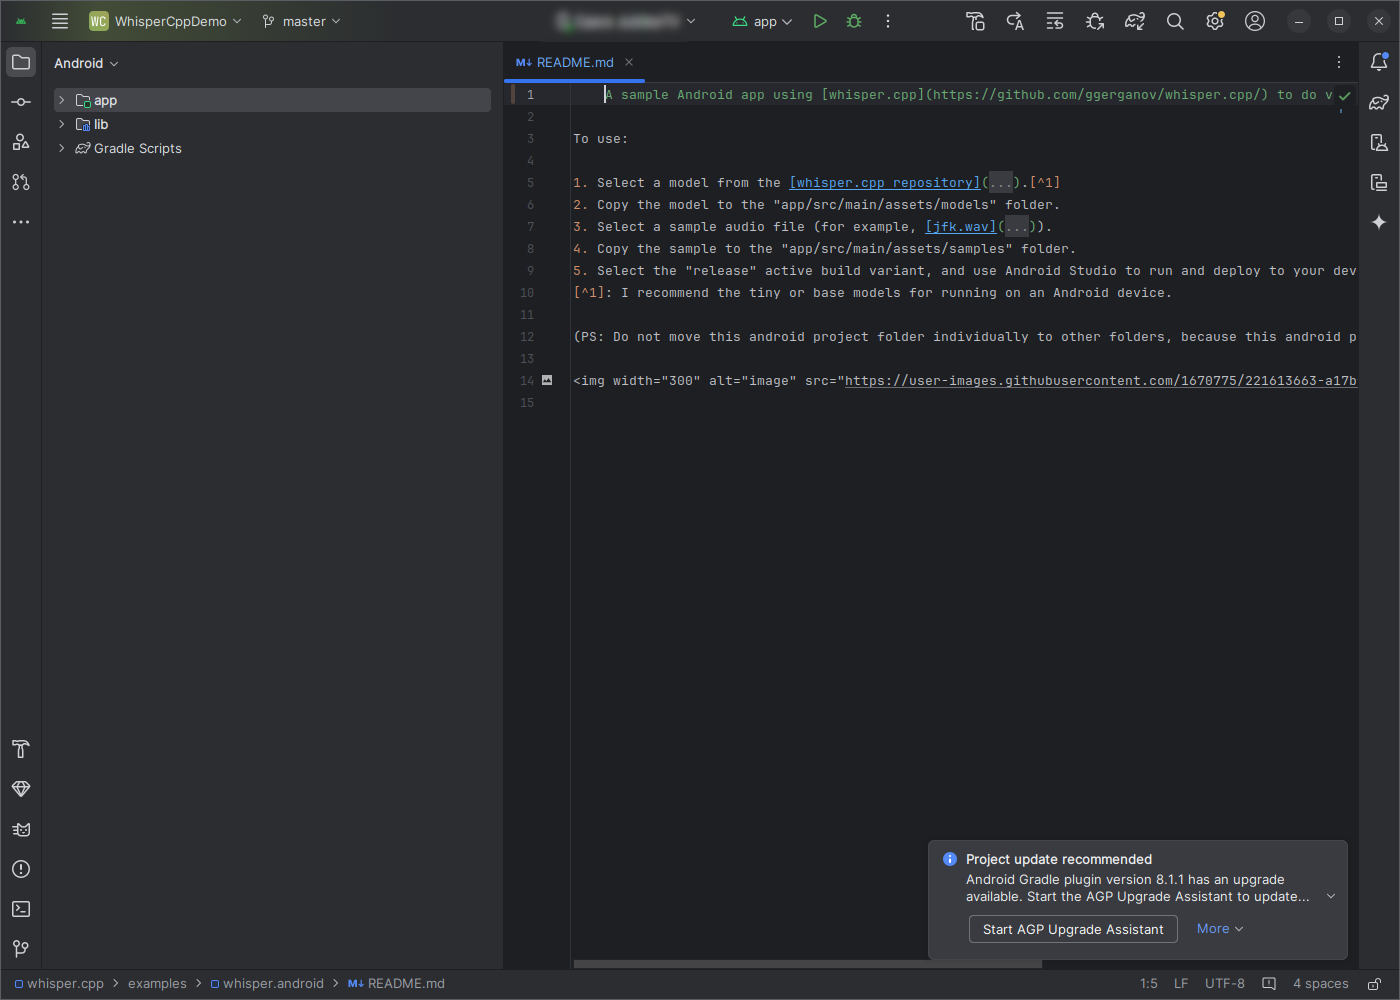
Task: Follow the jfk.wav link
Action: click(x=959, y=226)
